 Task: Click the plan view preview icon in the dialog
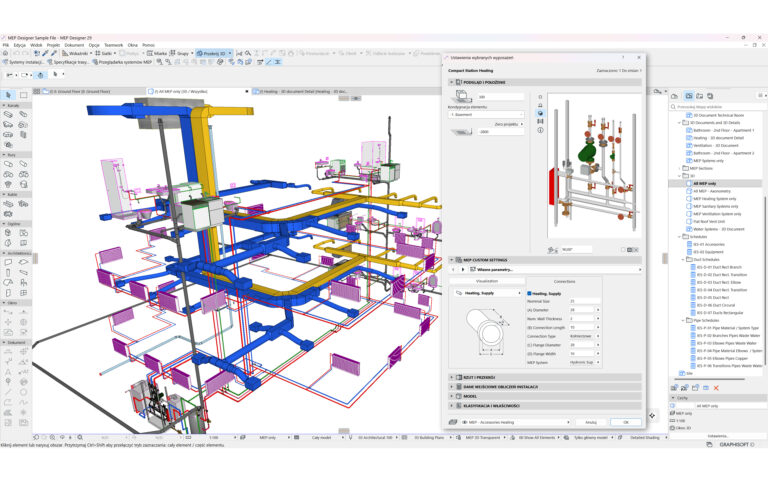540,97
